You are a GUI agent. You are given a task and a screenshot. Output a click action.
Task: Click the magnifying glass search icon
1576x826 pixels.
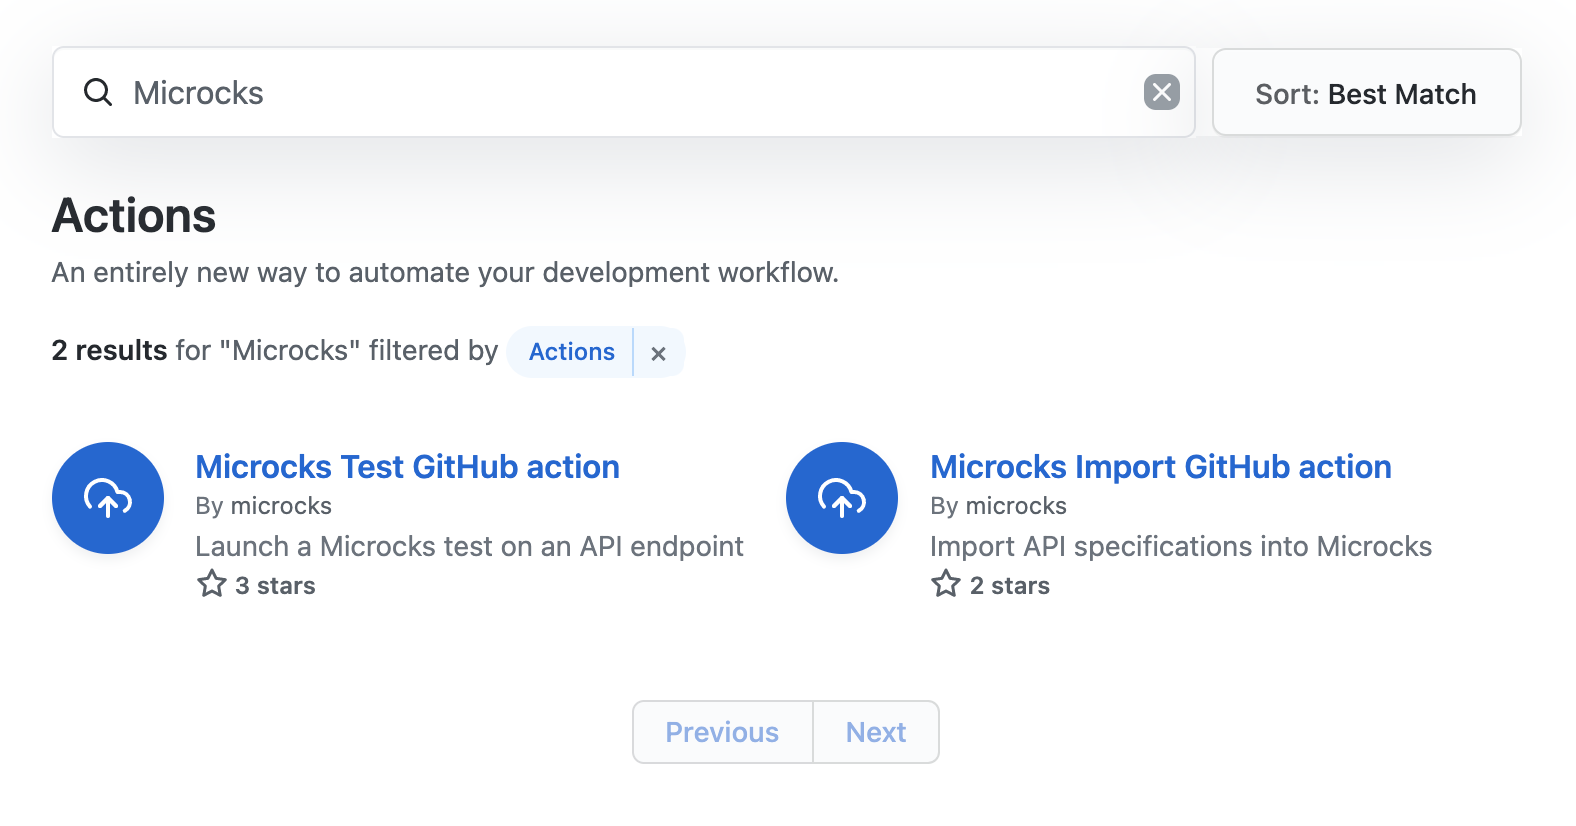pyautogui.click(x=98, y=93)
